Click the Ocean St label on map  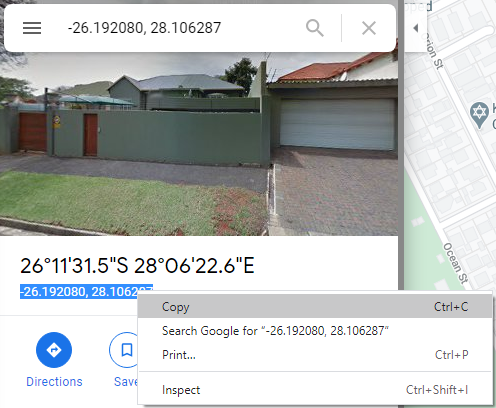click(455, 263)
